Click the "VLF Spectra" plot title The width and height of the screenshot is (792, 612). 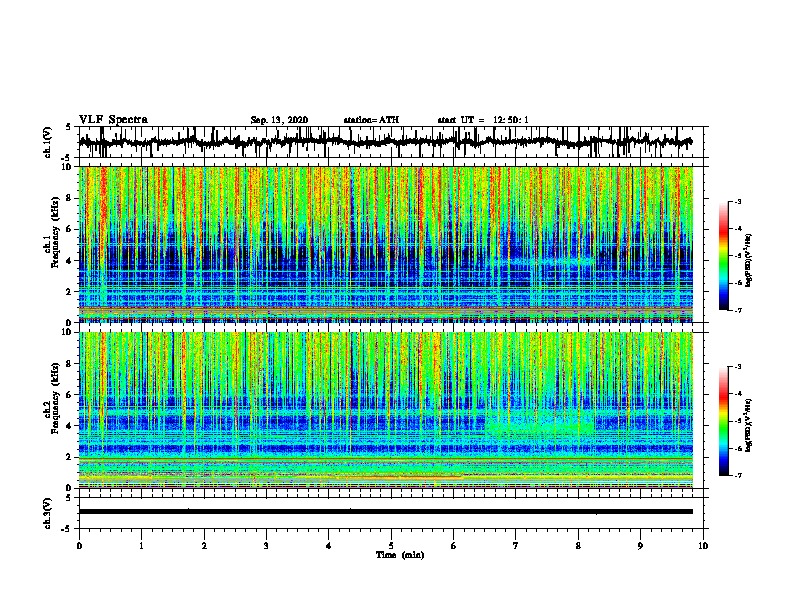[x=113, y=120]
